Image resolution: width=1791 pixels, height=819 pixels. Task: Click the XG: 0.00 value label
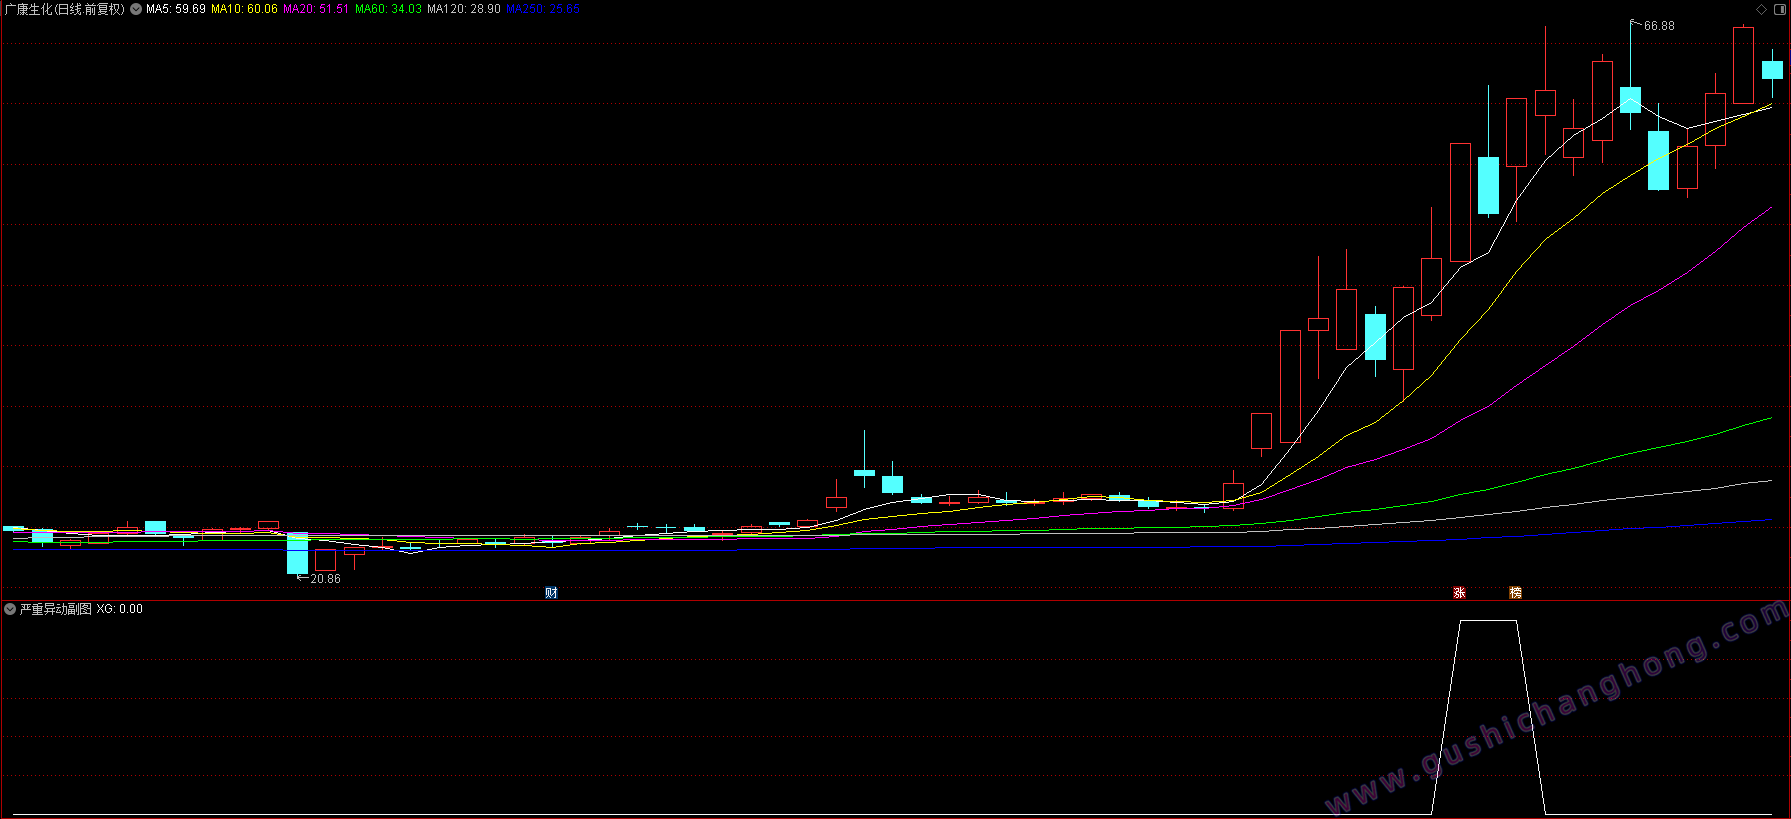120,608
